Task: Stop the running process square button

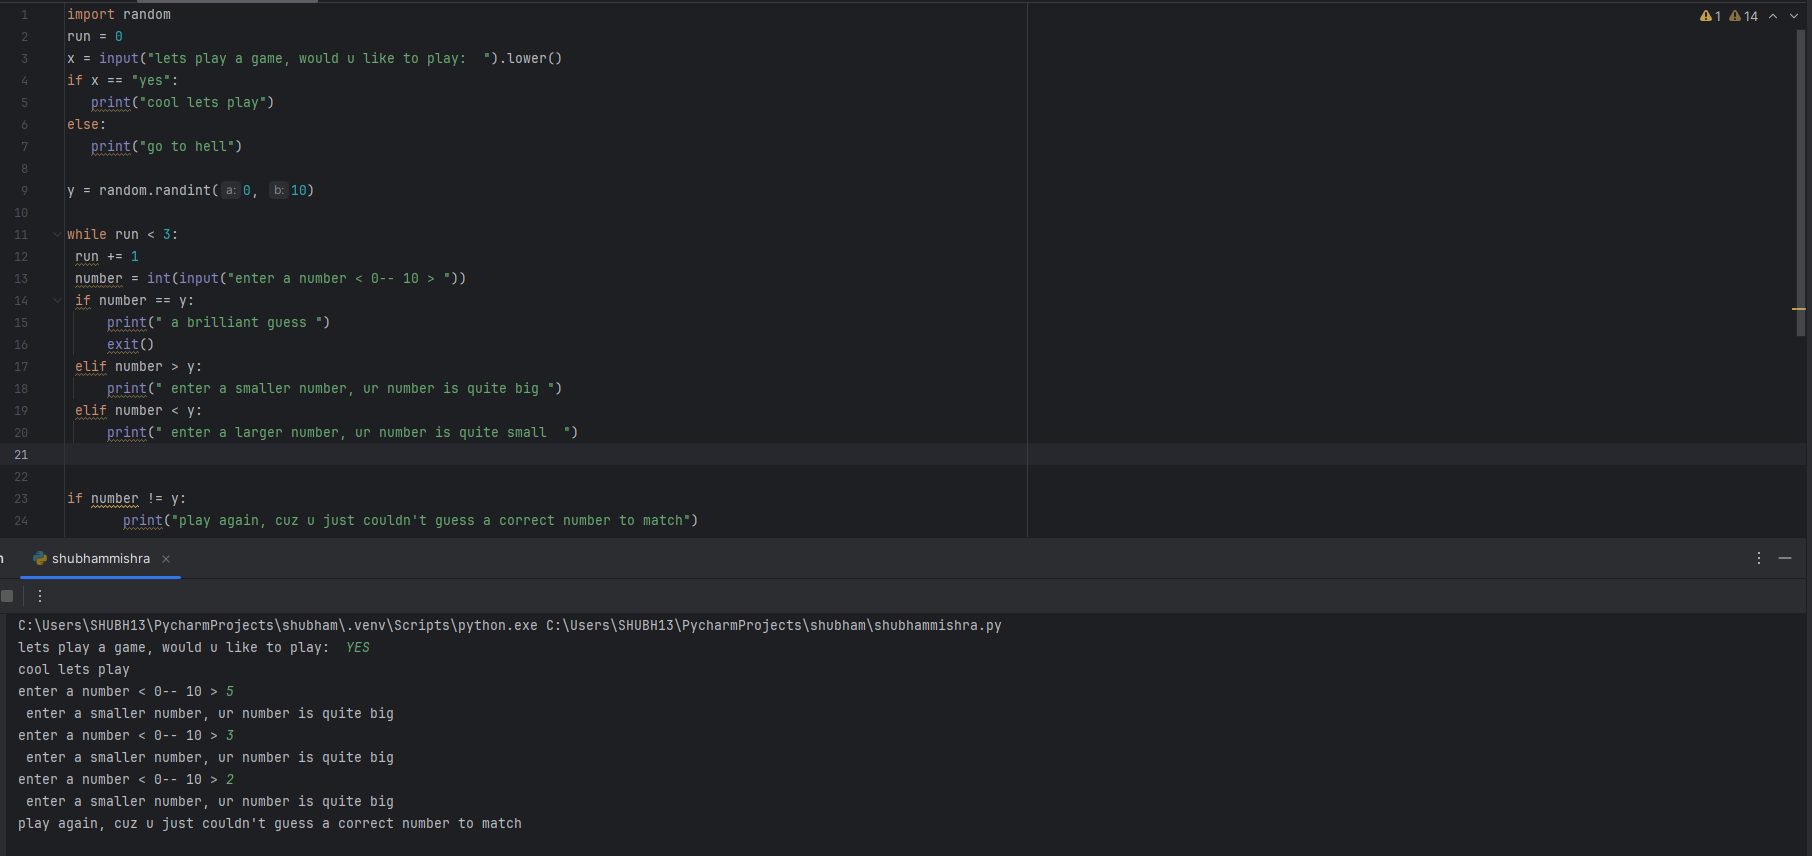Action: (7, 596)
